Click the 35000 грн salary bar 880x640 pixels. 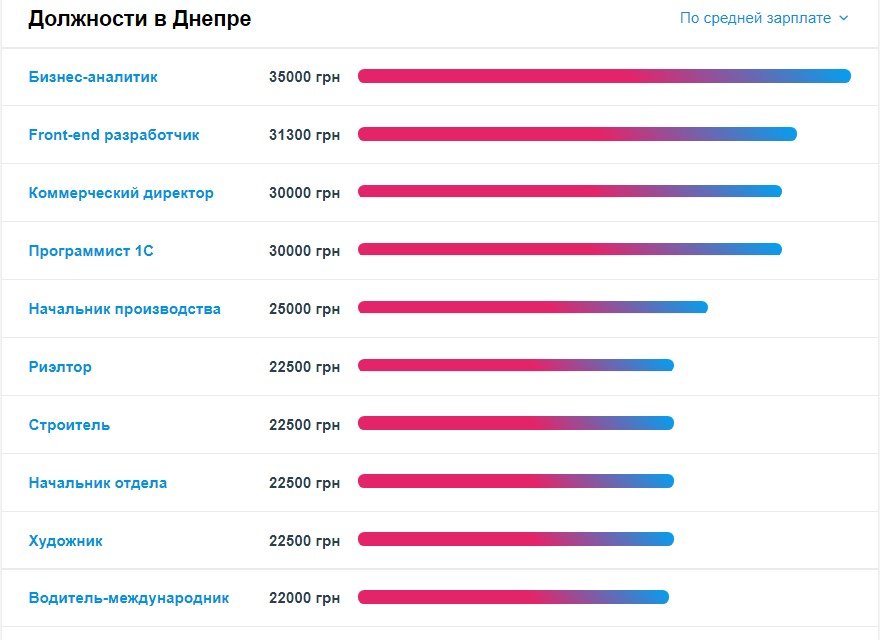coord(604,77)
